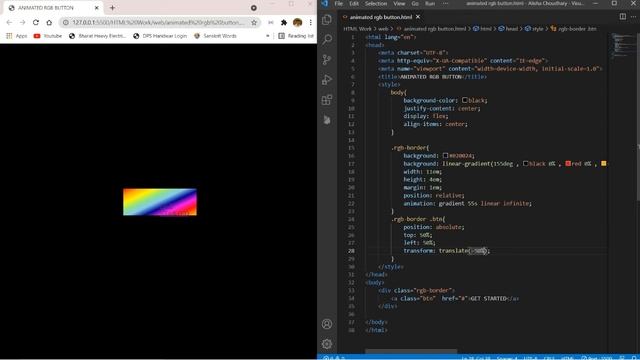Screen dimensions: 640x360
Task: Split the editor to the right
Action: point(622,17)
